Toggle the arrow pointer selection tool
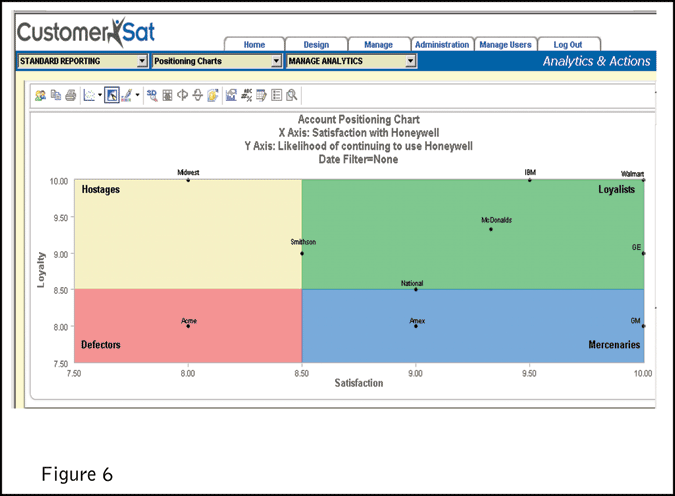Image resolution: width=675 pixels, height=496 pixels. point(112,96)
